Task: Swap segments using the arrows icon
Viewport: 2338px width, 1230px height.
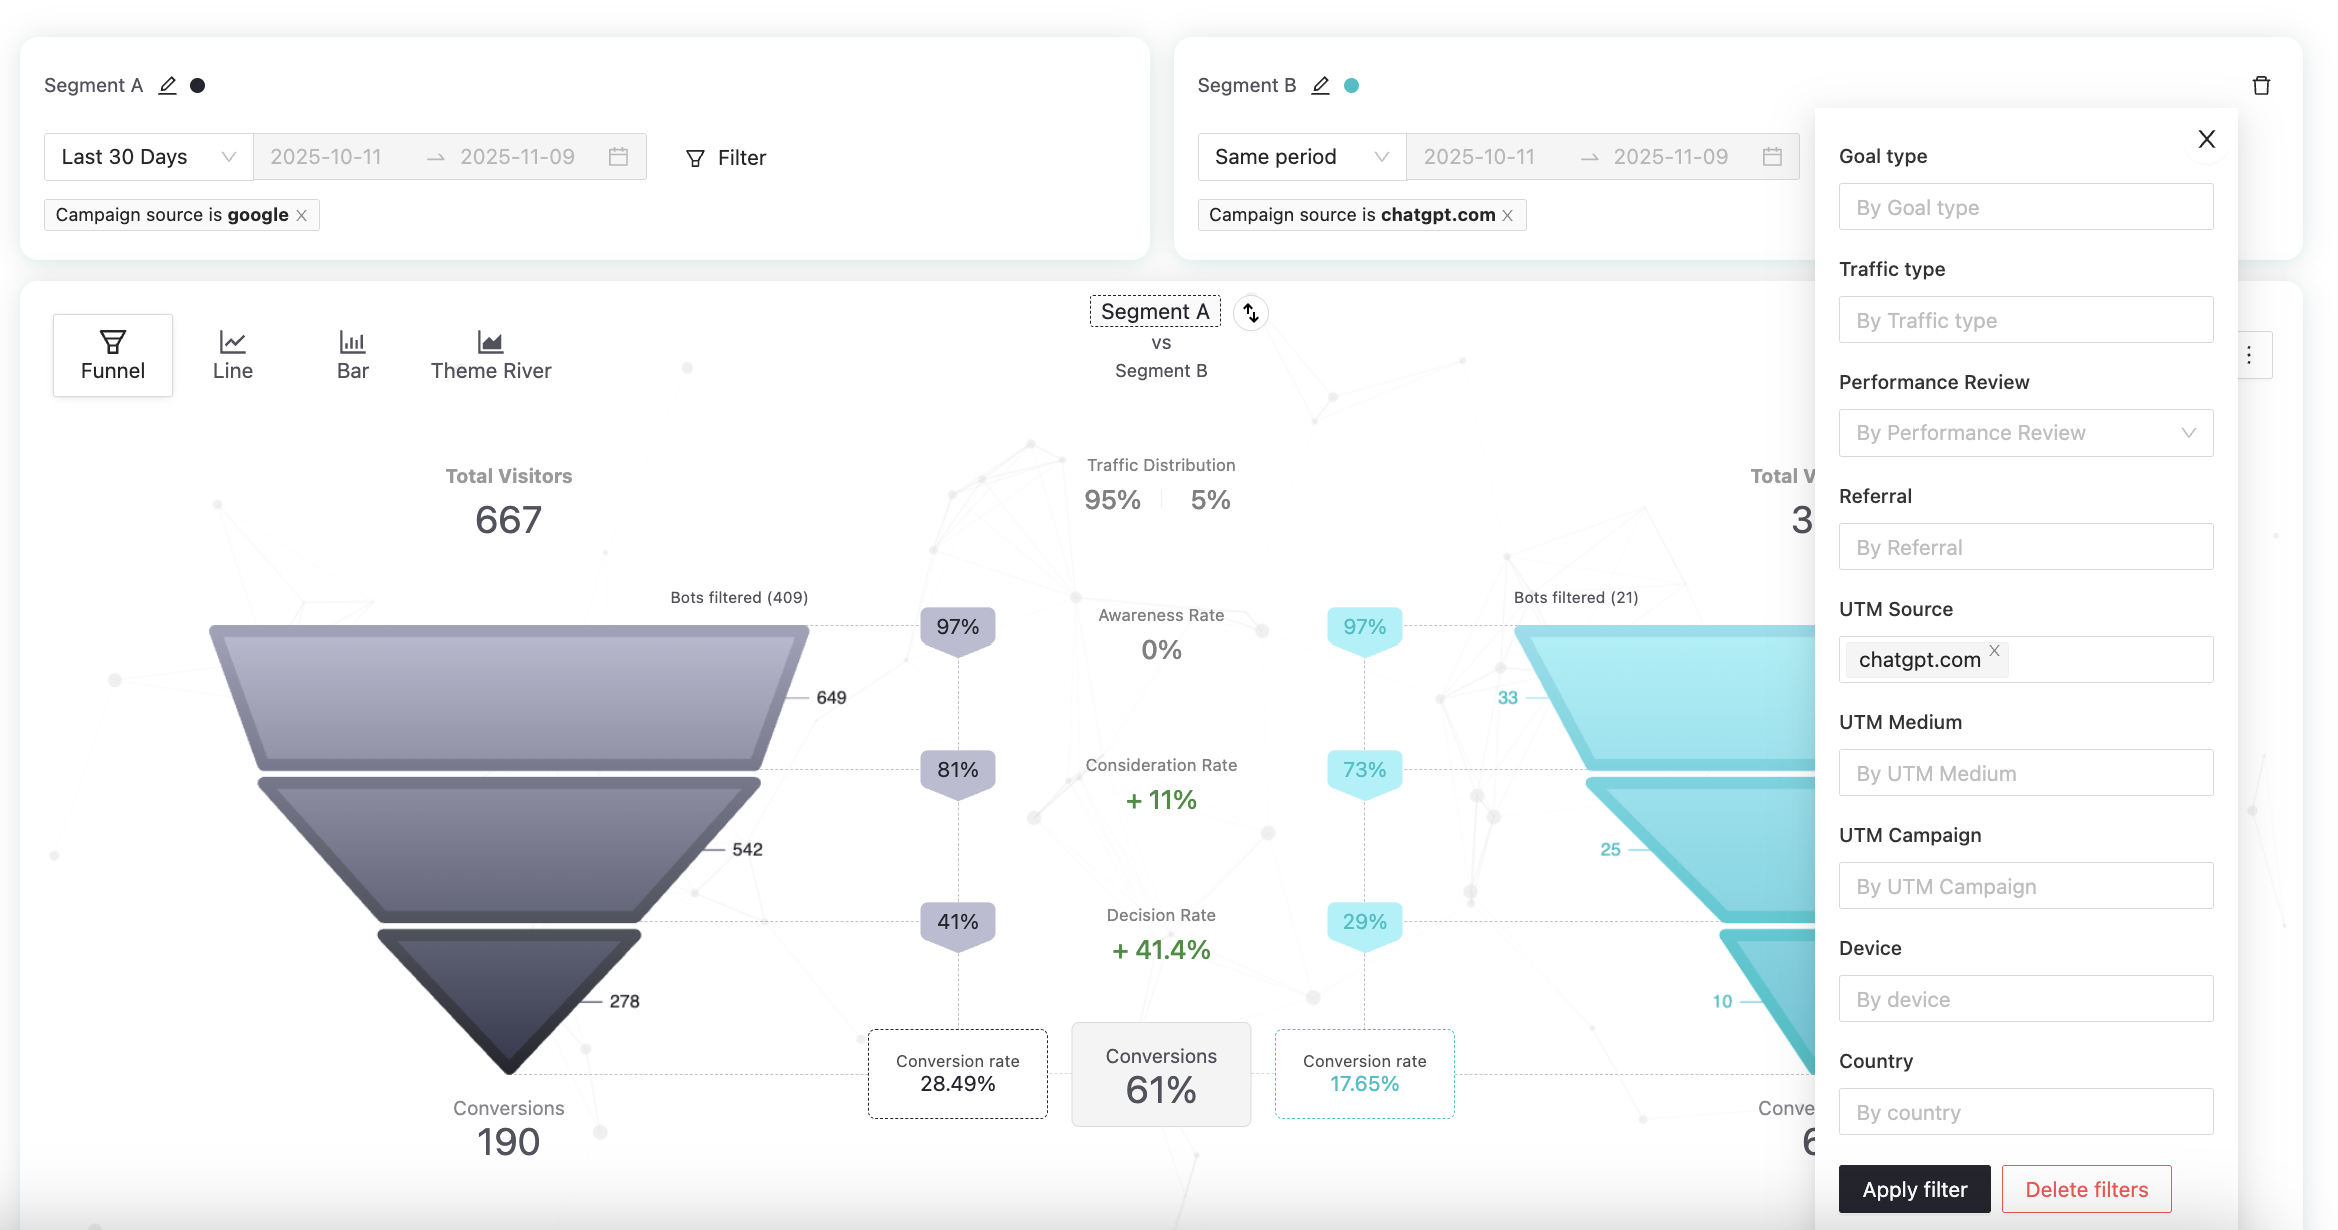Action: coord(1251,313)
